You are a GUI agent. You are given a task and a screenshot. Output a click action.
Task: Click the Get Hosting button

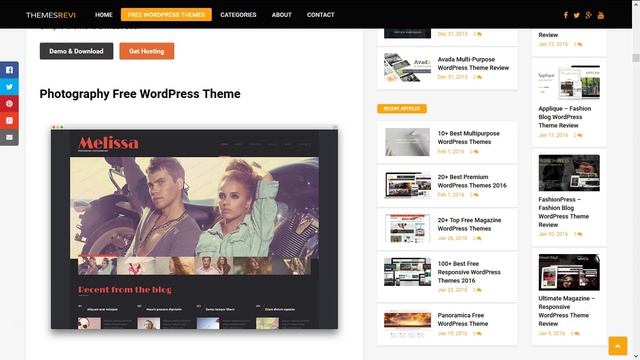147,51
